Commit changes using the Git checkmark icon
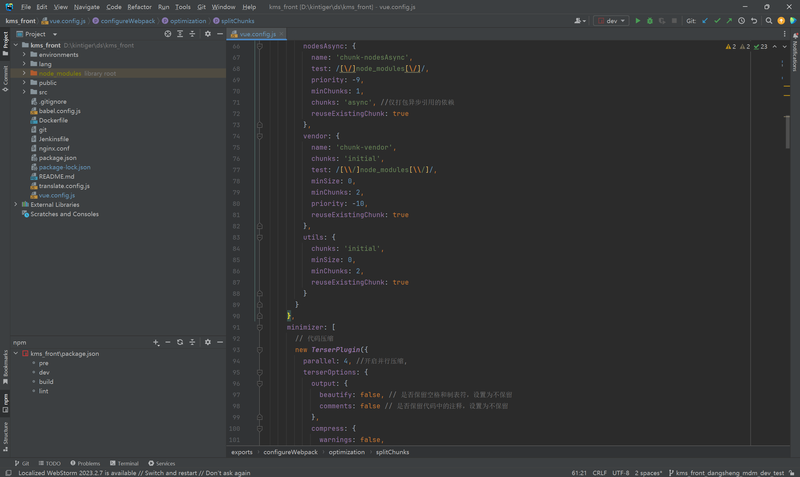Screen dimensions: 800x477 [717, 20]
